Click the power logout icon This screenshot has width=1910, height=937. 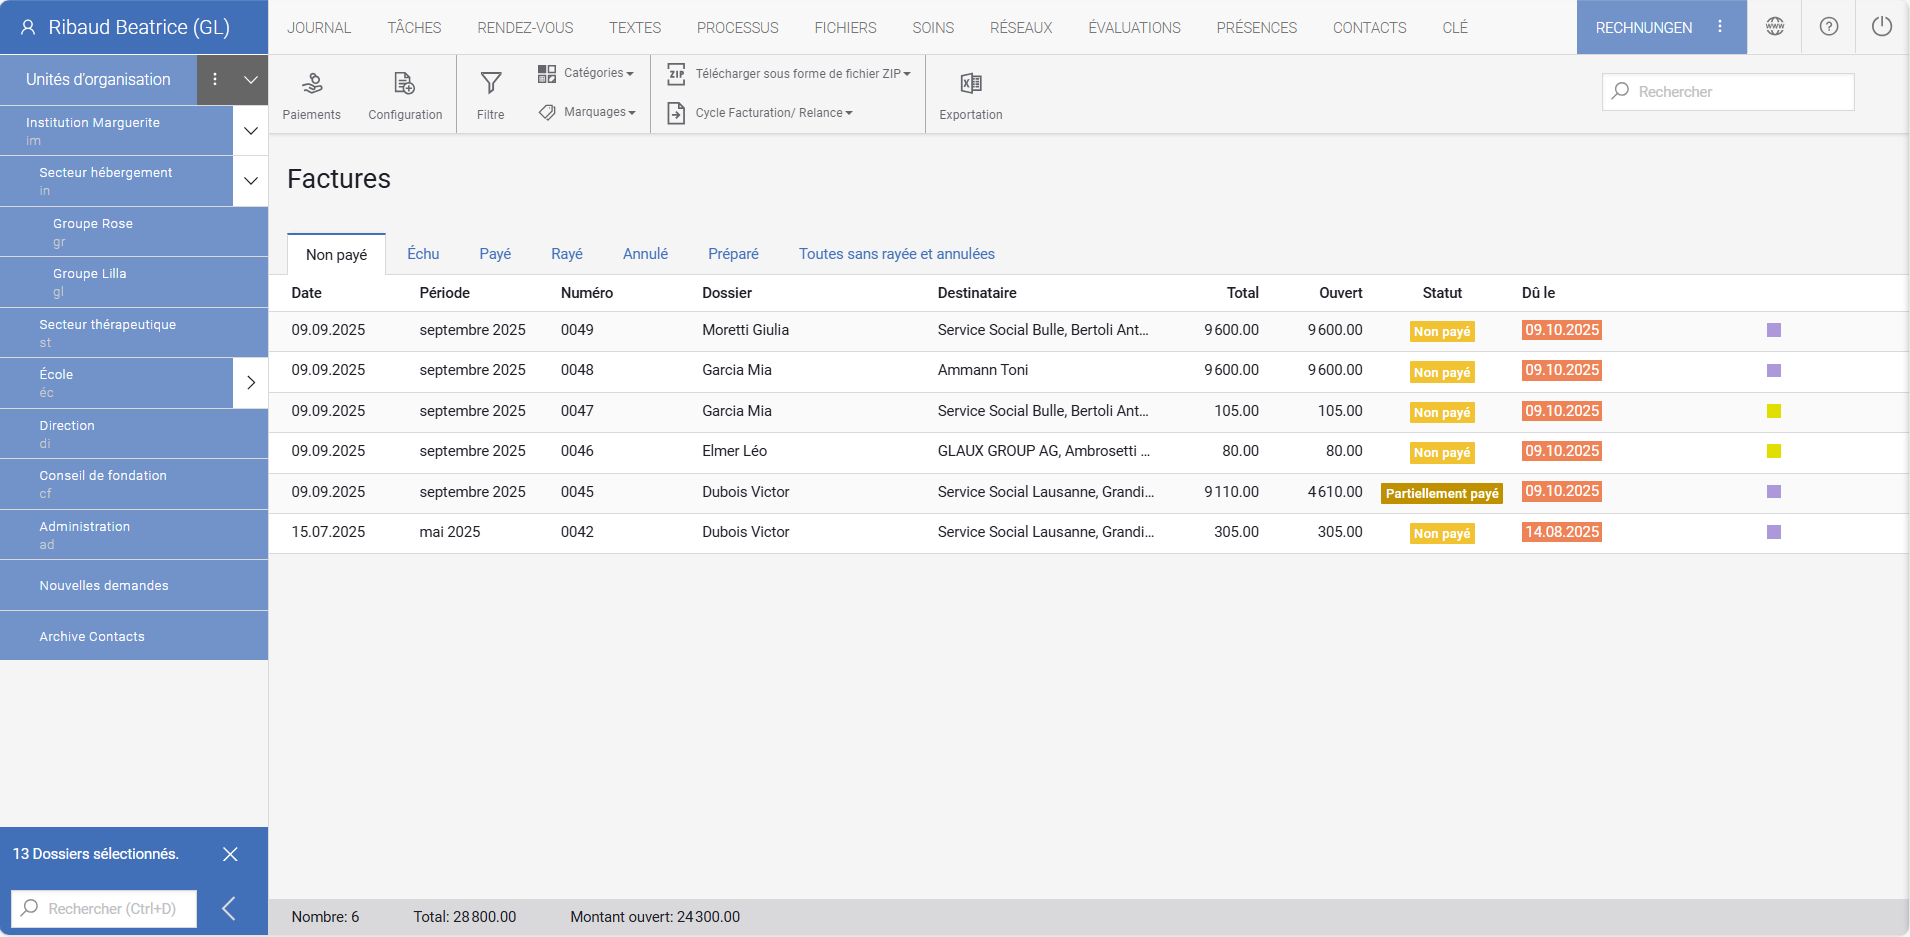click(1881, 27)
